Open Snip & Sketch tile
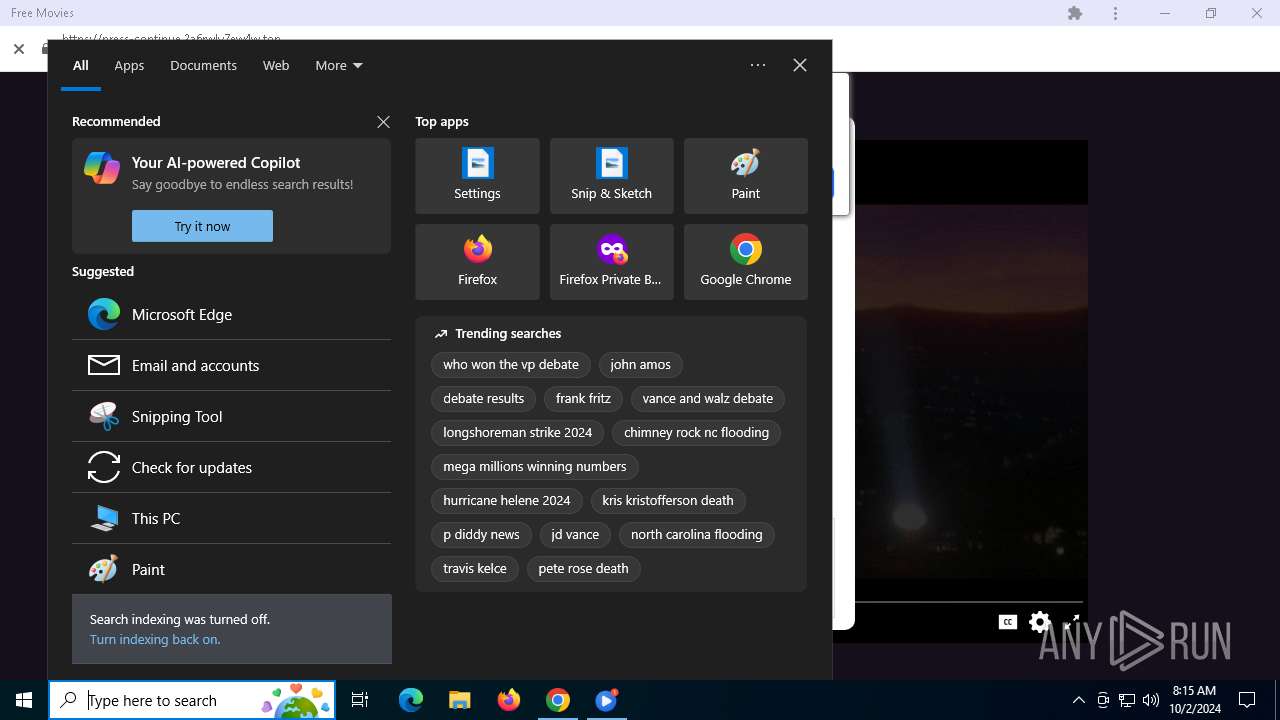This screenshot has height=720, width=1280. coord(611,176)
